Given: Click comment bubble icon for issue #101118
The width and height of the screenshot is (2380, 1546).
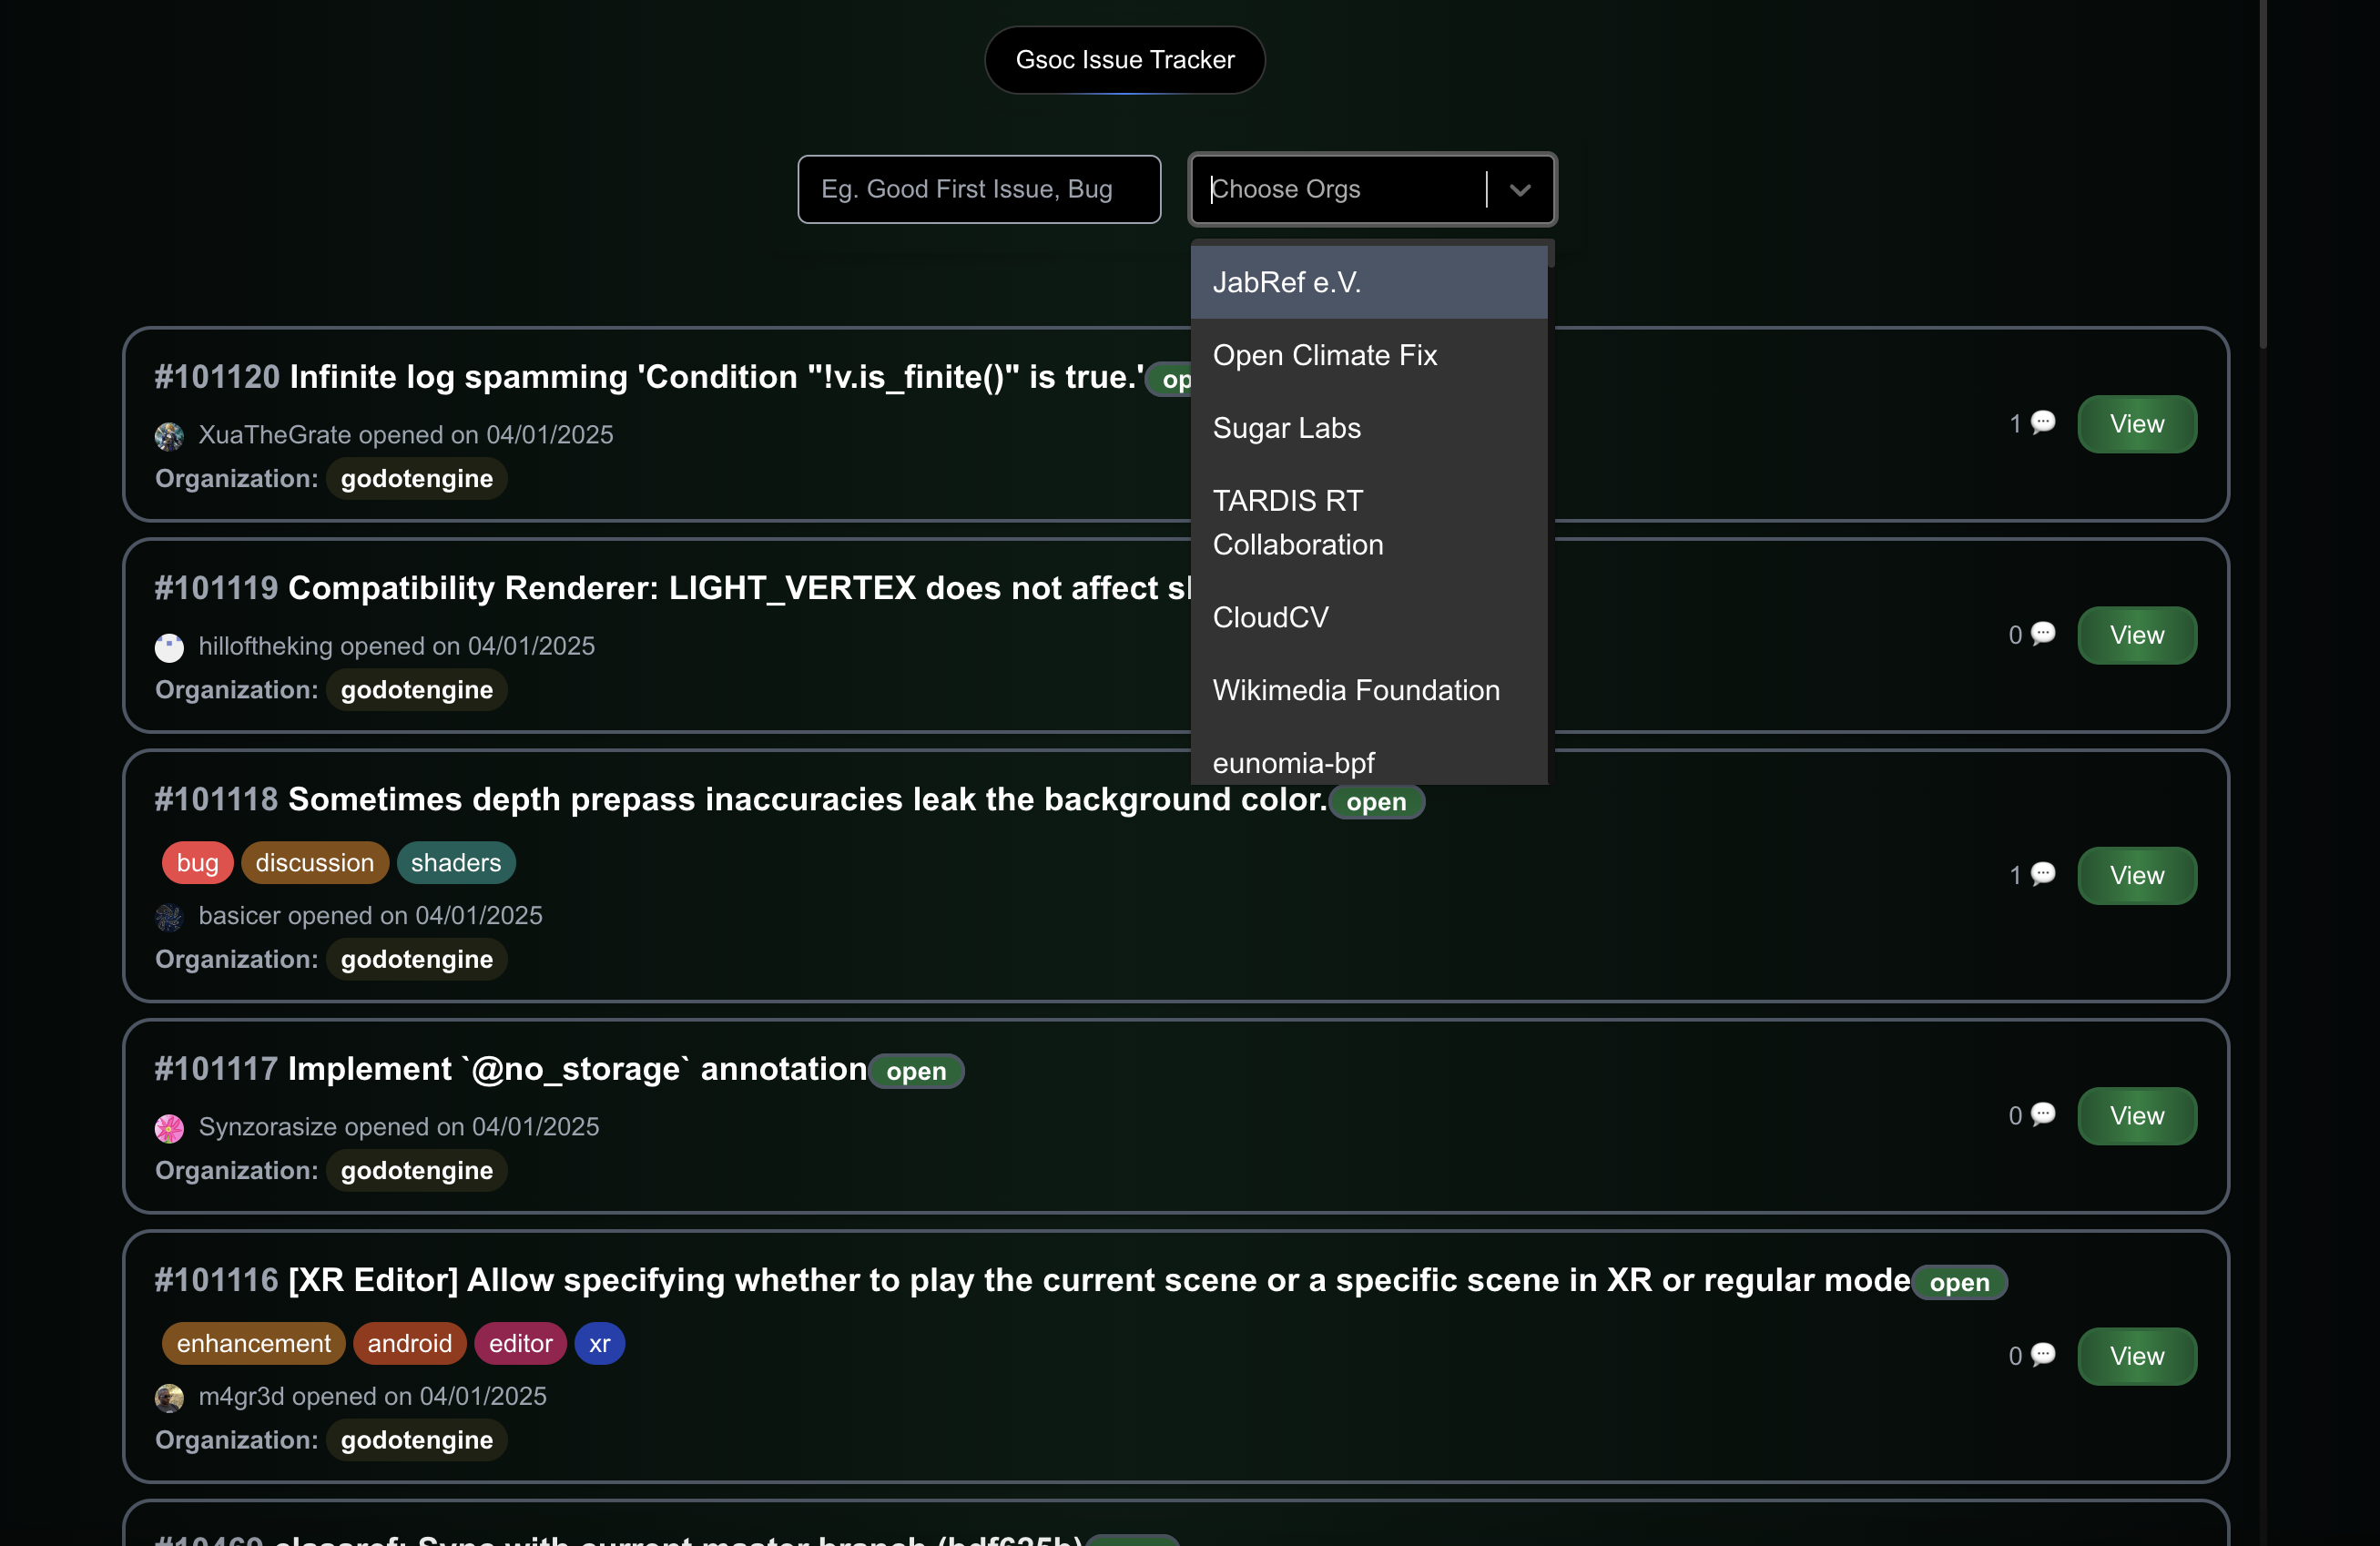Looking at the screenshot, I should point(2042,874).
